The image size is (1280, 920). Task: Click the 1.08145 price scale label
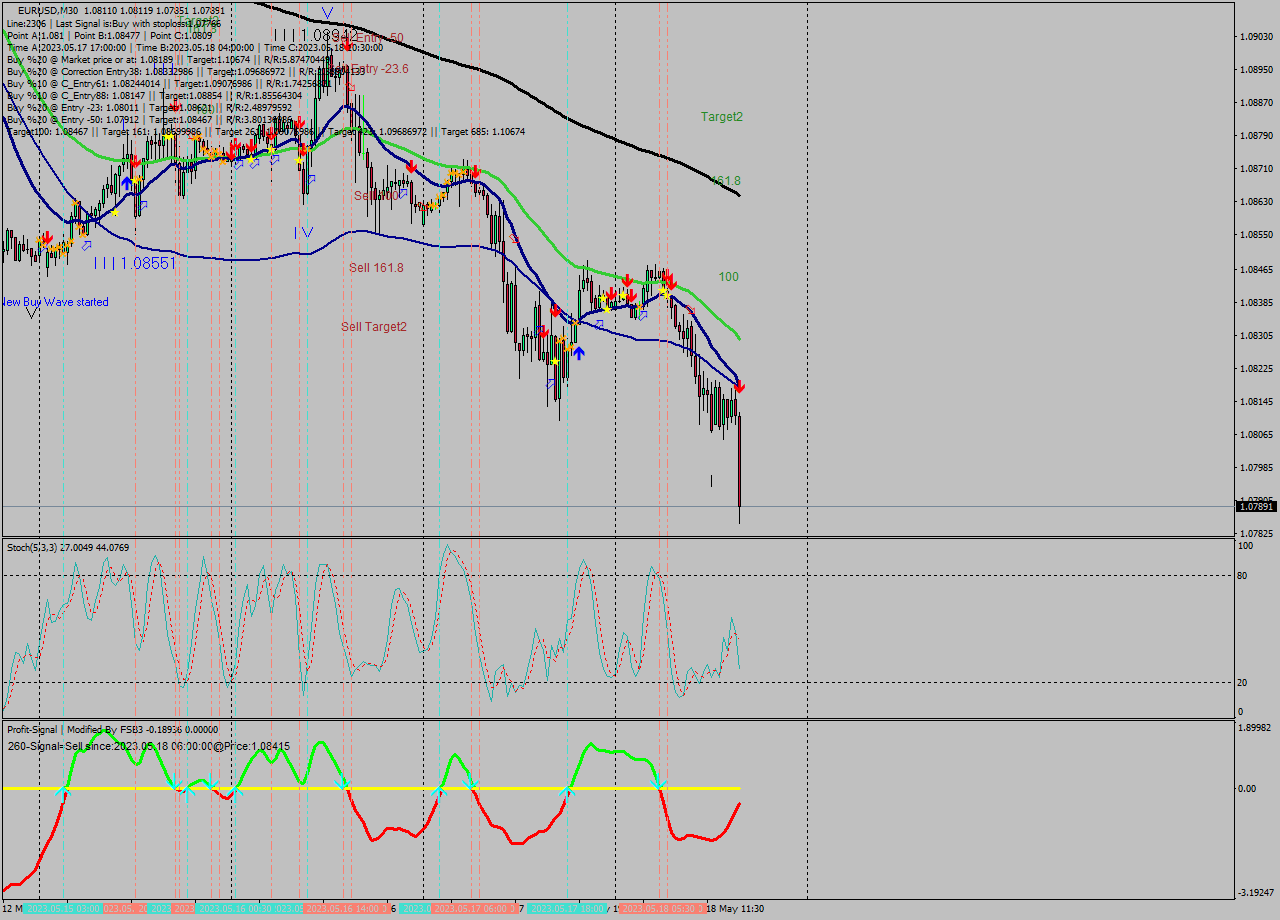(x=1256, y=403)
